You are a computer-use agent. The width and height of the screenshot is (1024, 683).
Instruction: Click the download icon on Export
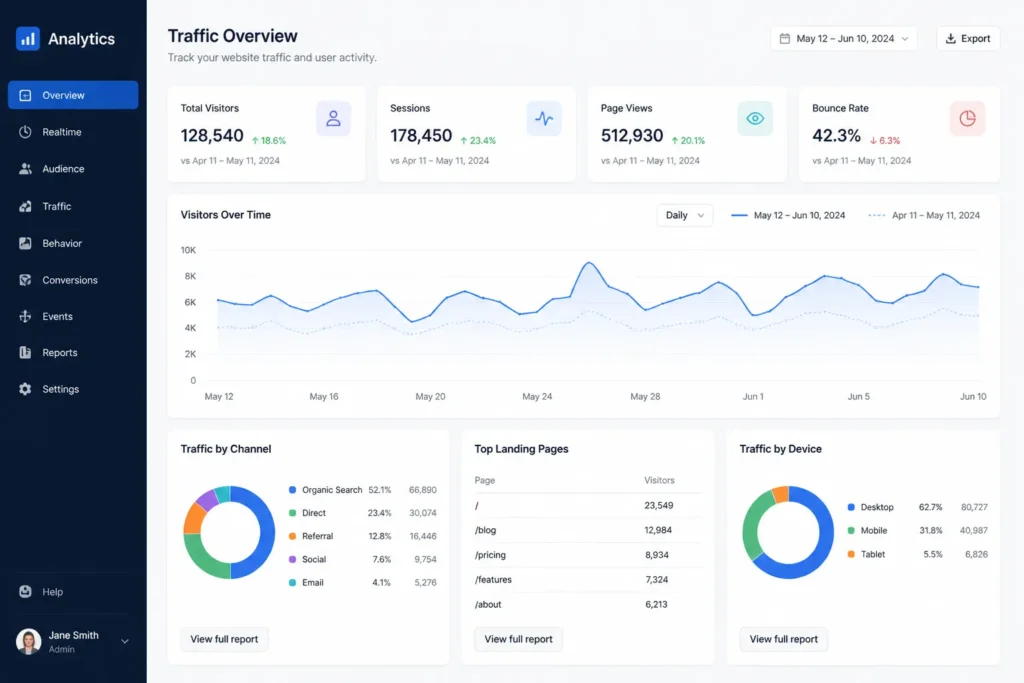click(951, 39)
